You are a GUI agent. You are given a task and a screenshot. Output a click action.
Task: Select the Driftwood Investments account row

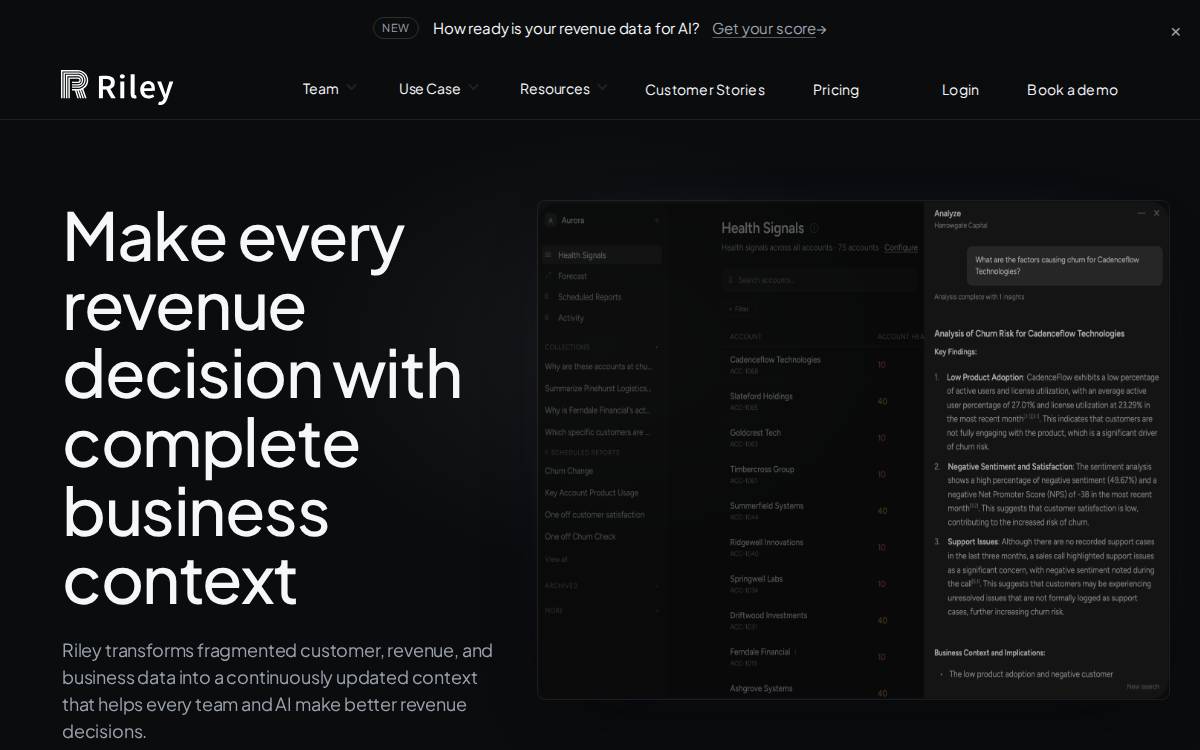pos(822,620)
